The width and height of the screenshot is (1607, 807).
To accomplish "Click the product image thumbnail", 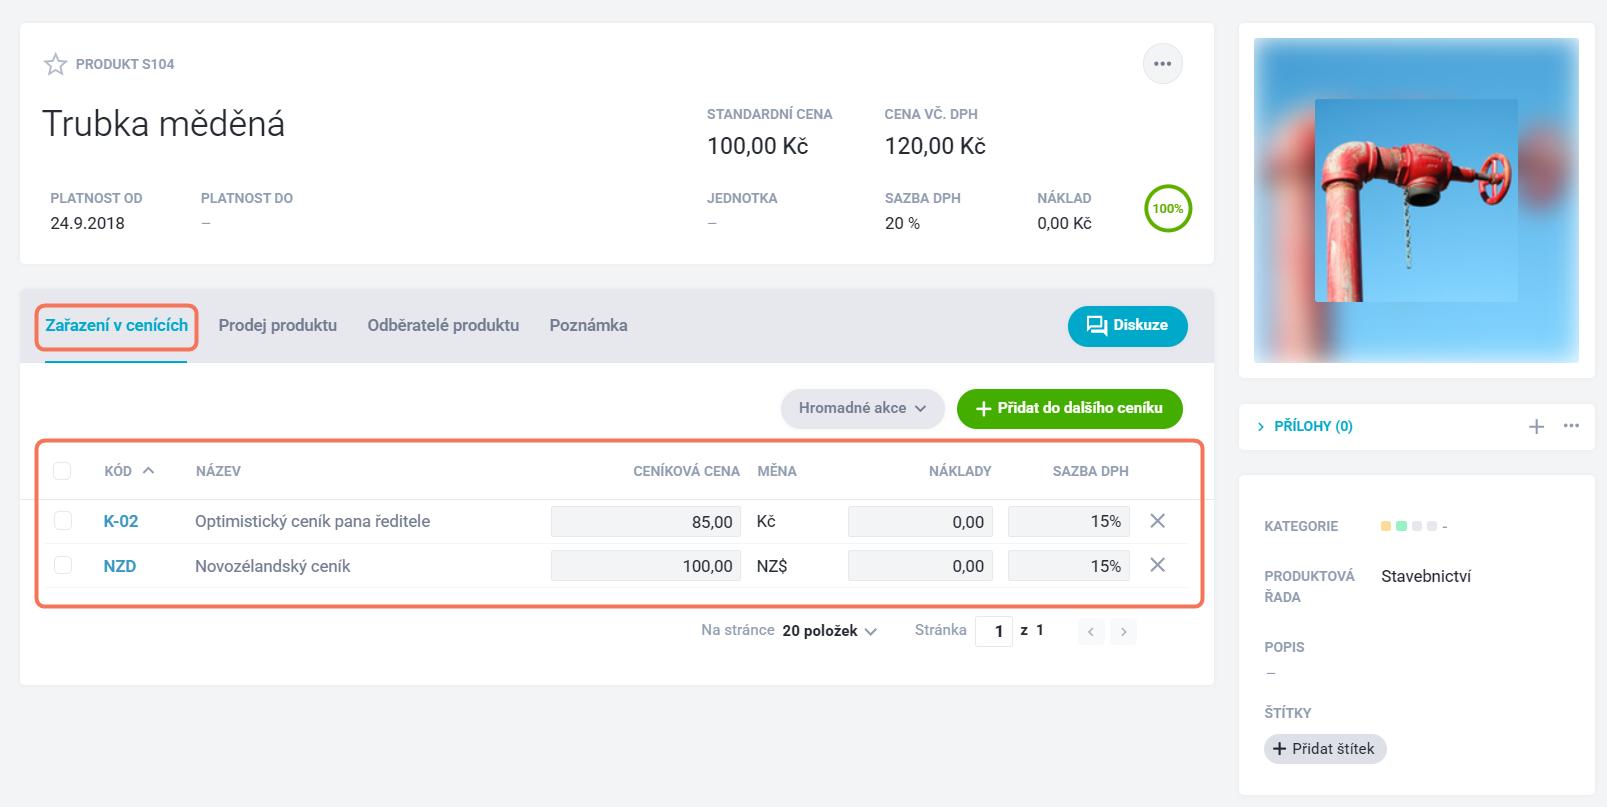I will click(1416, 200).
